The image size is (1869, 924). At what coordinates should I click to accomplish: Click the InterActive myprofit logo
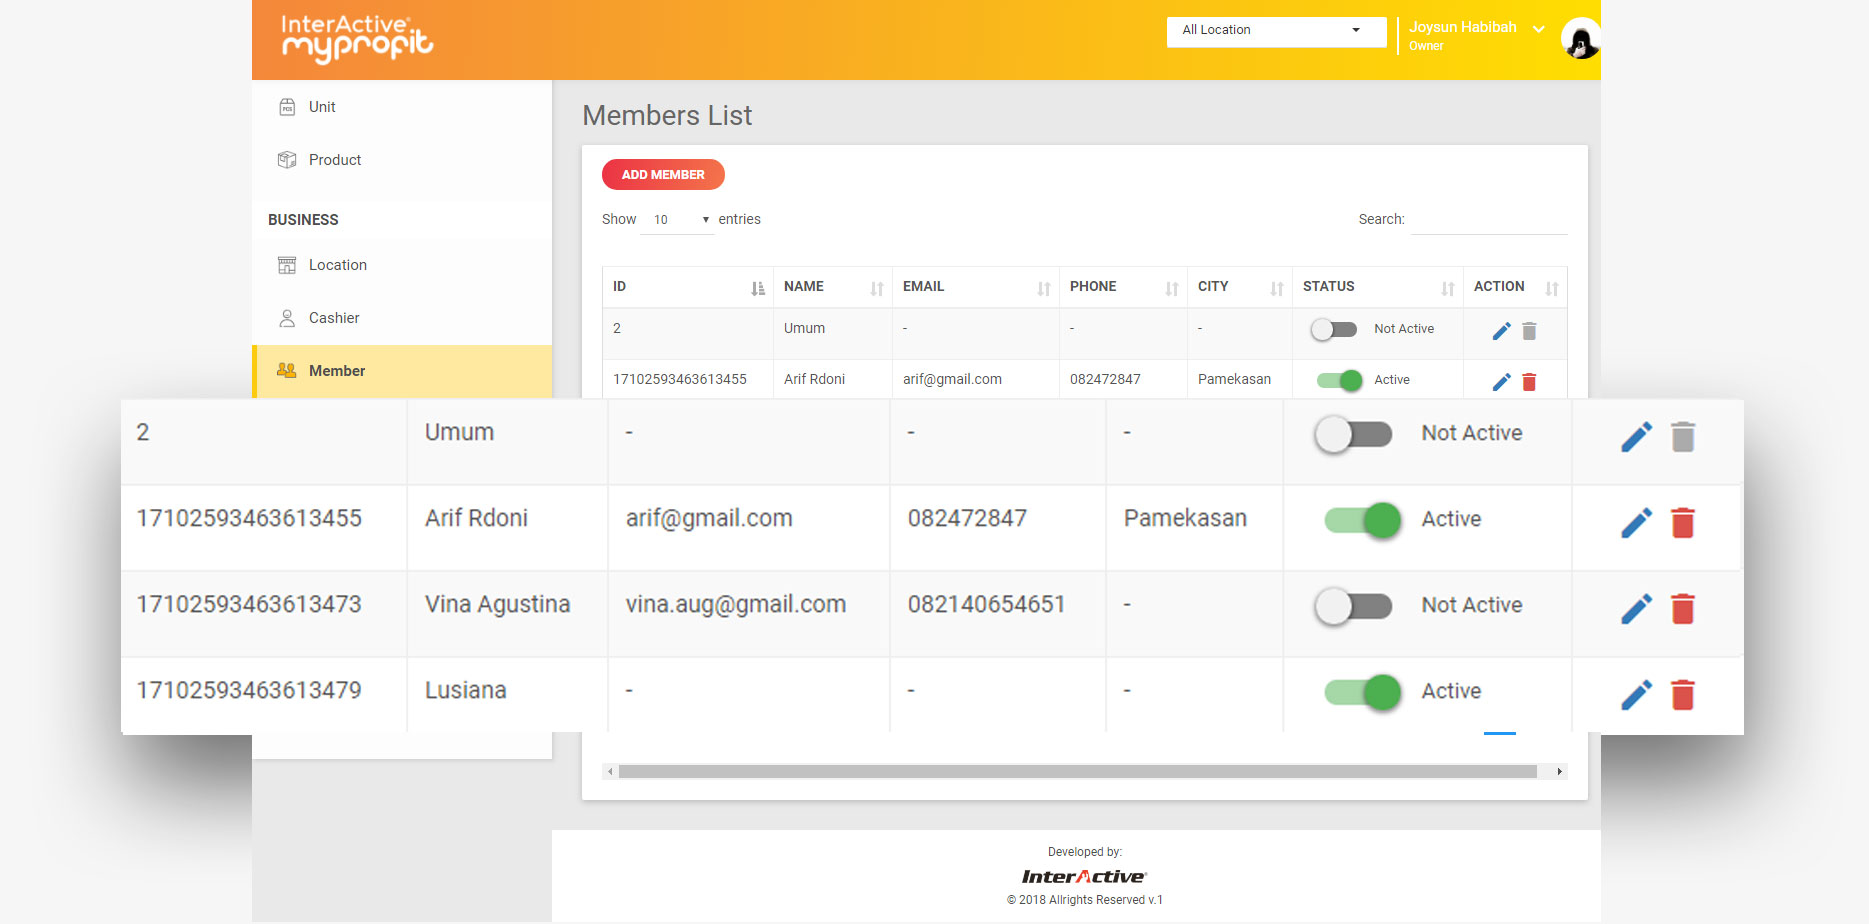click(357, 39)
